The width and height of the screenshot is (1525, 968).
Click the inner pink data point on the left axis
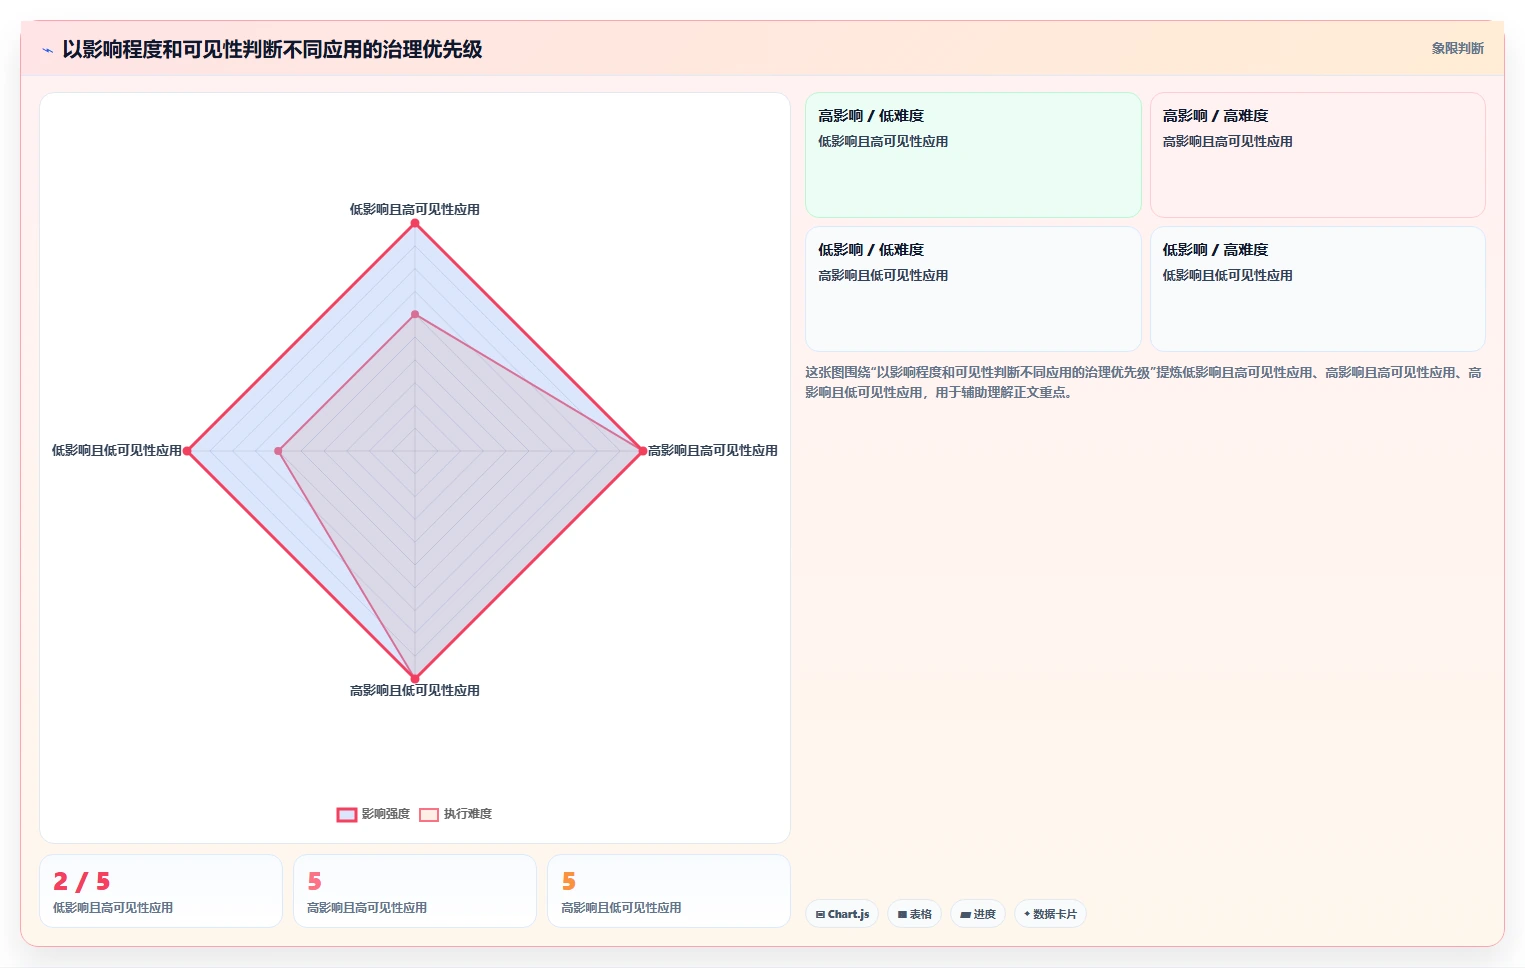pos(279,451)
